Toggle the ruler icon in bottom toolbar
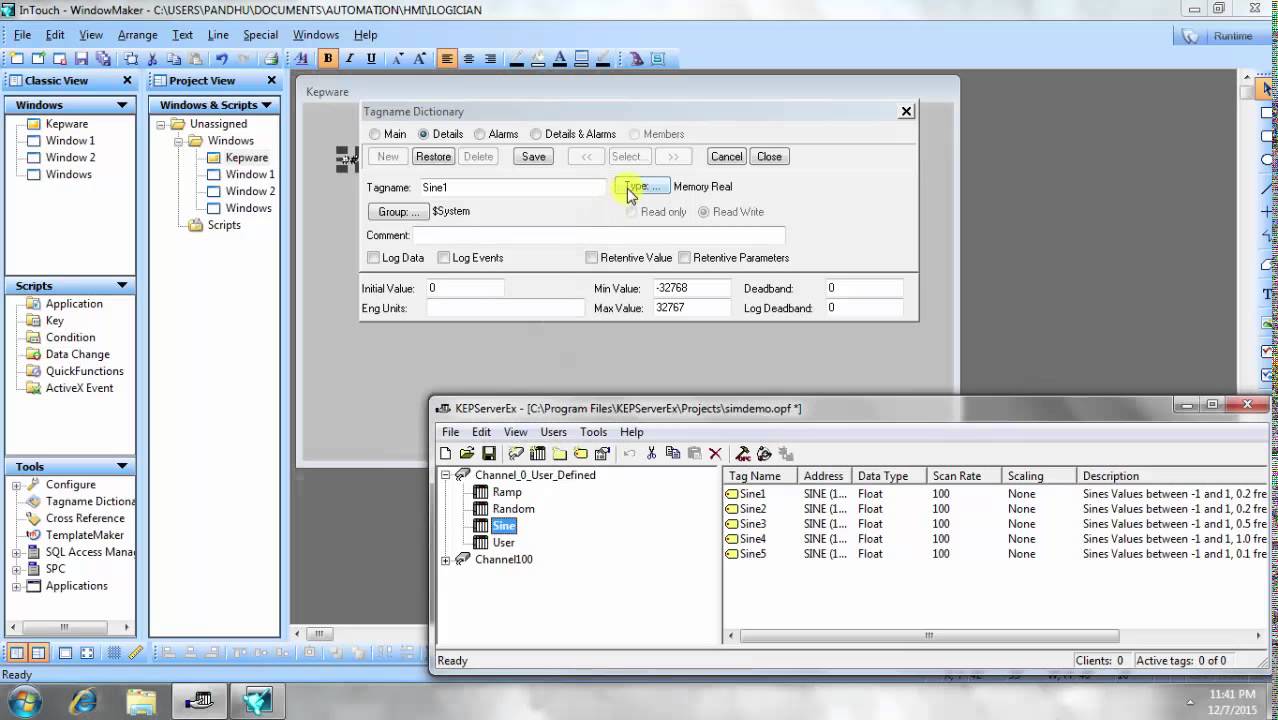The width and height of the screenshot is (1278, 720). [135, 653]
